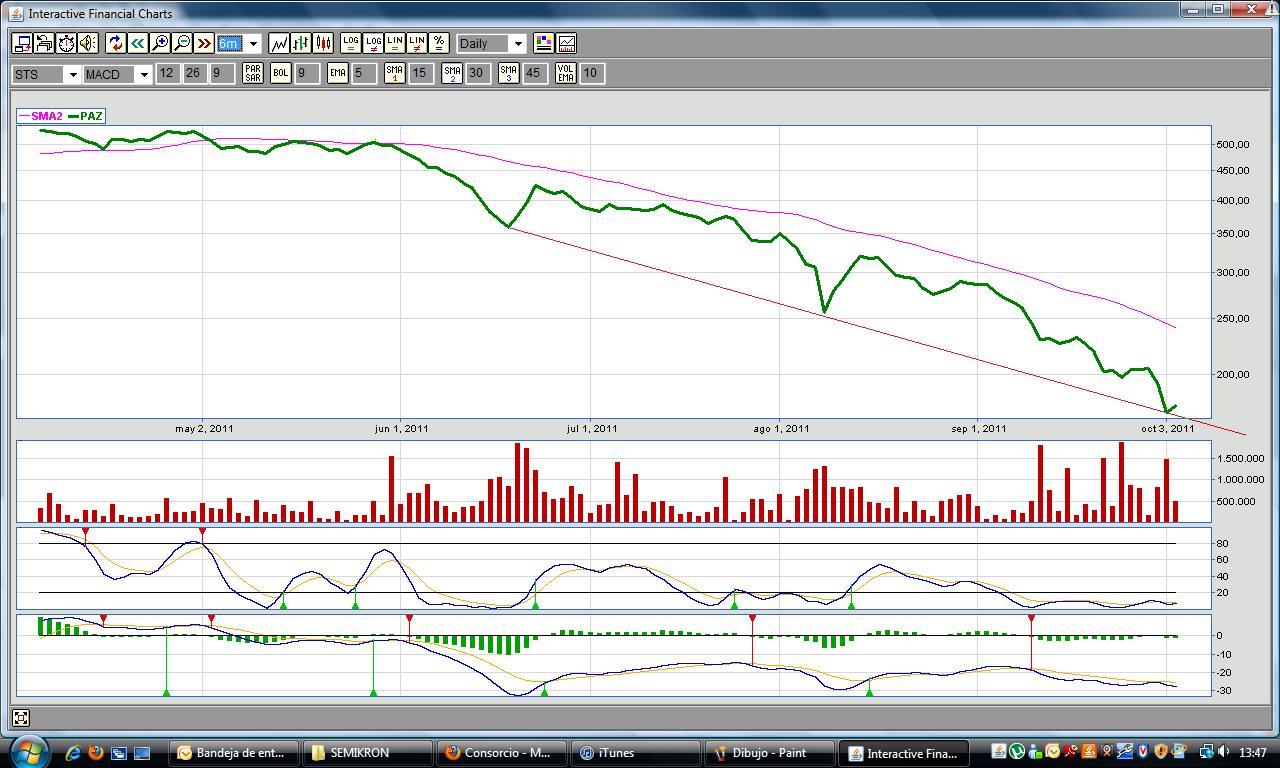
Task: Click the zoom out magnifier icon
Action: click(182, 43)
